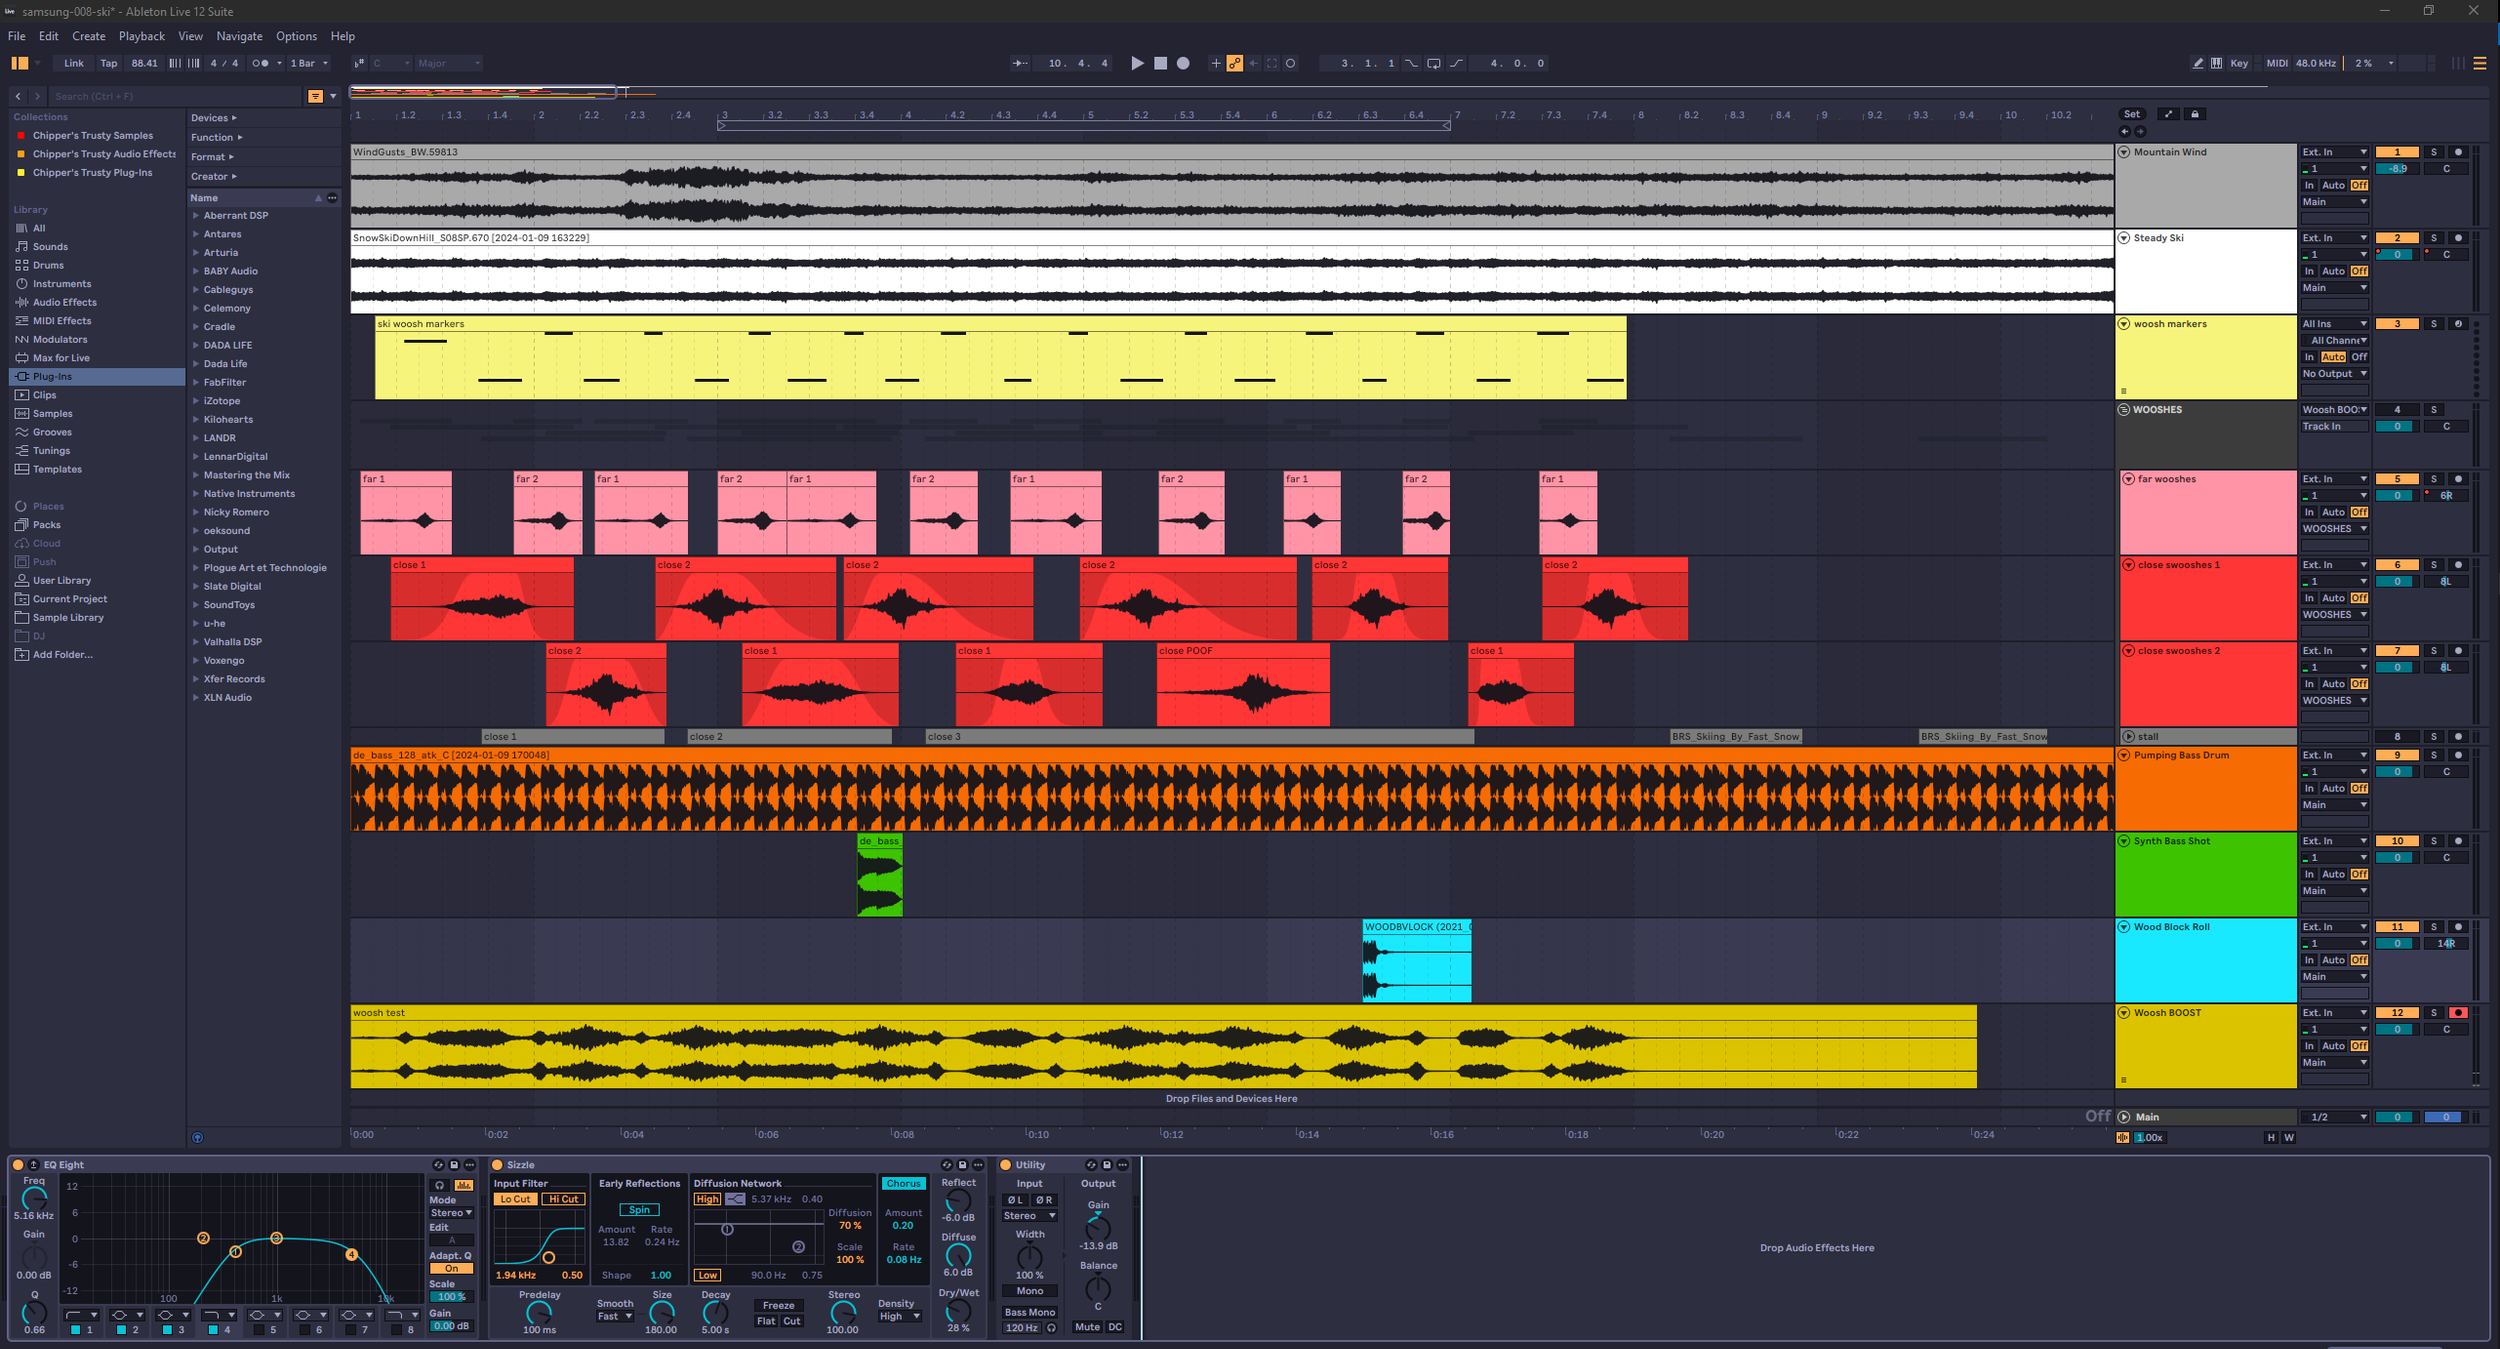2500x1349 pixels.
Task: Expand the FabFilter plug-in folder
Action: [x=196, y=382]
